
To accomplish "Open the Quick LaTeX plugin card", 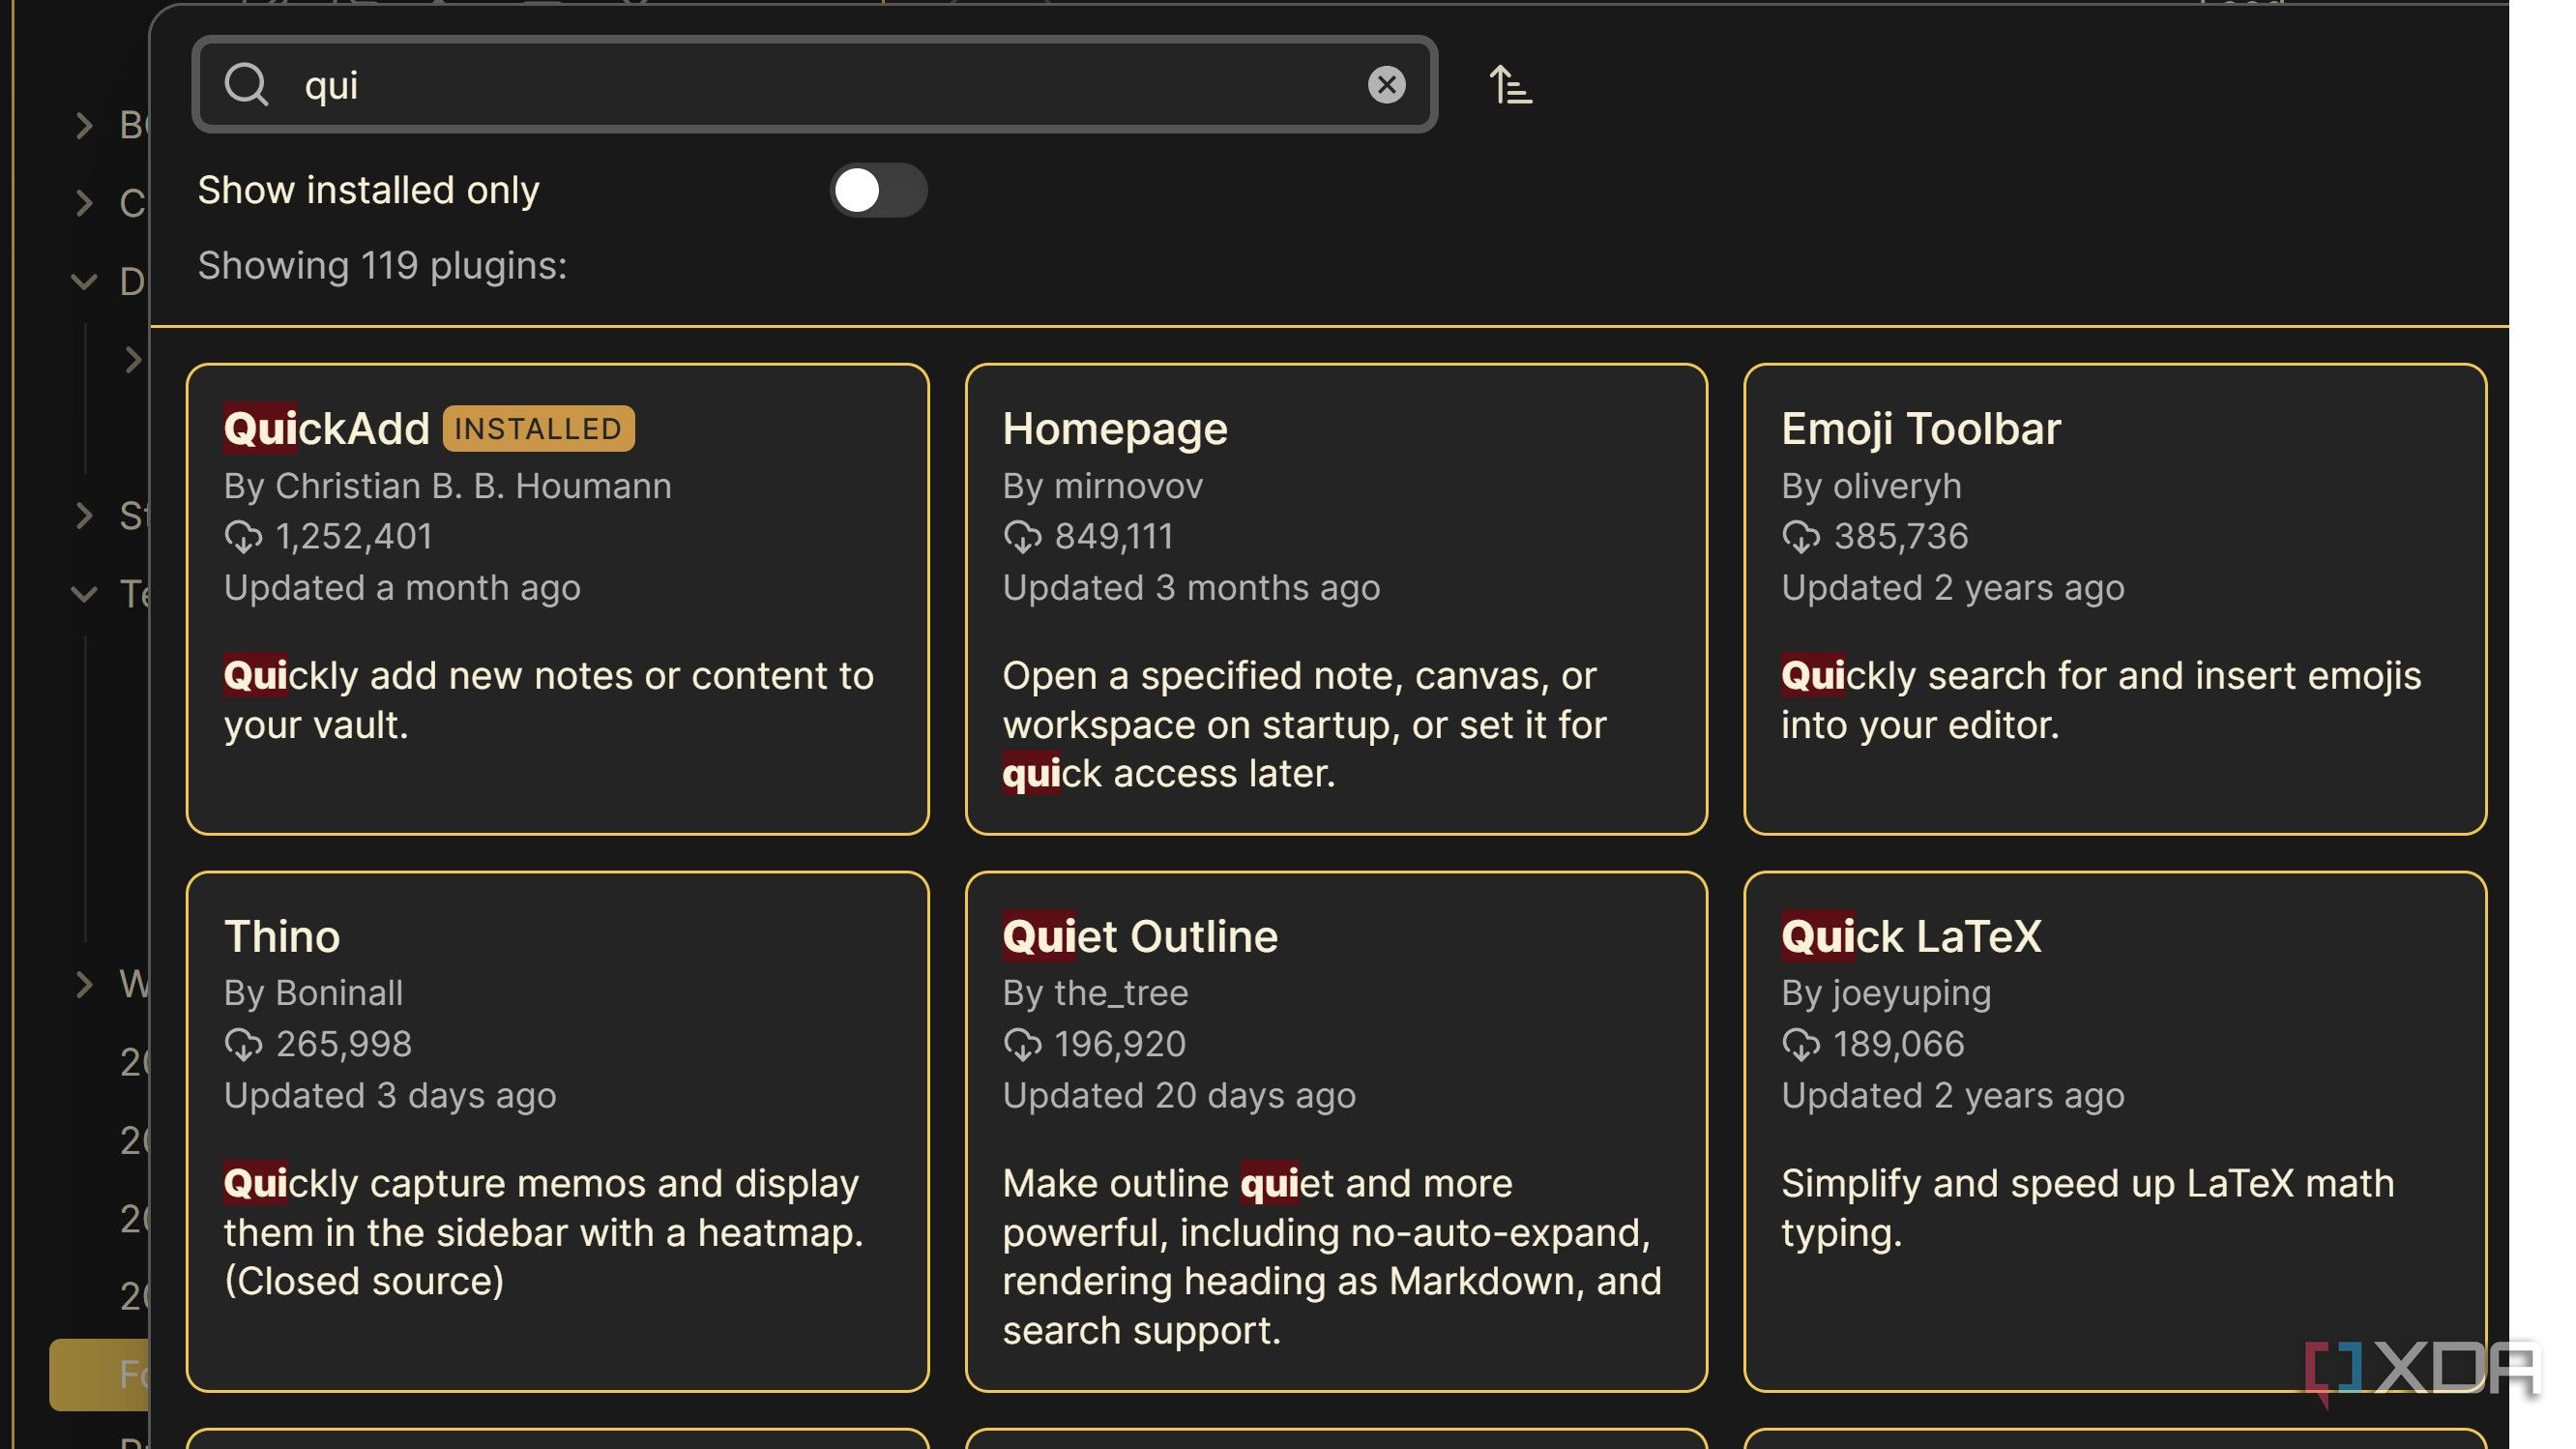I will point(2114,1131).
